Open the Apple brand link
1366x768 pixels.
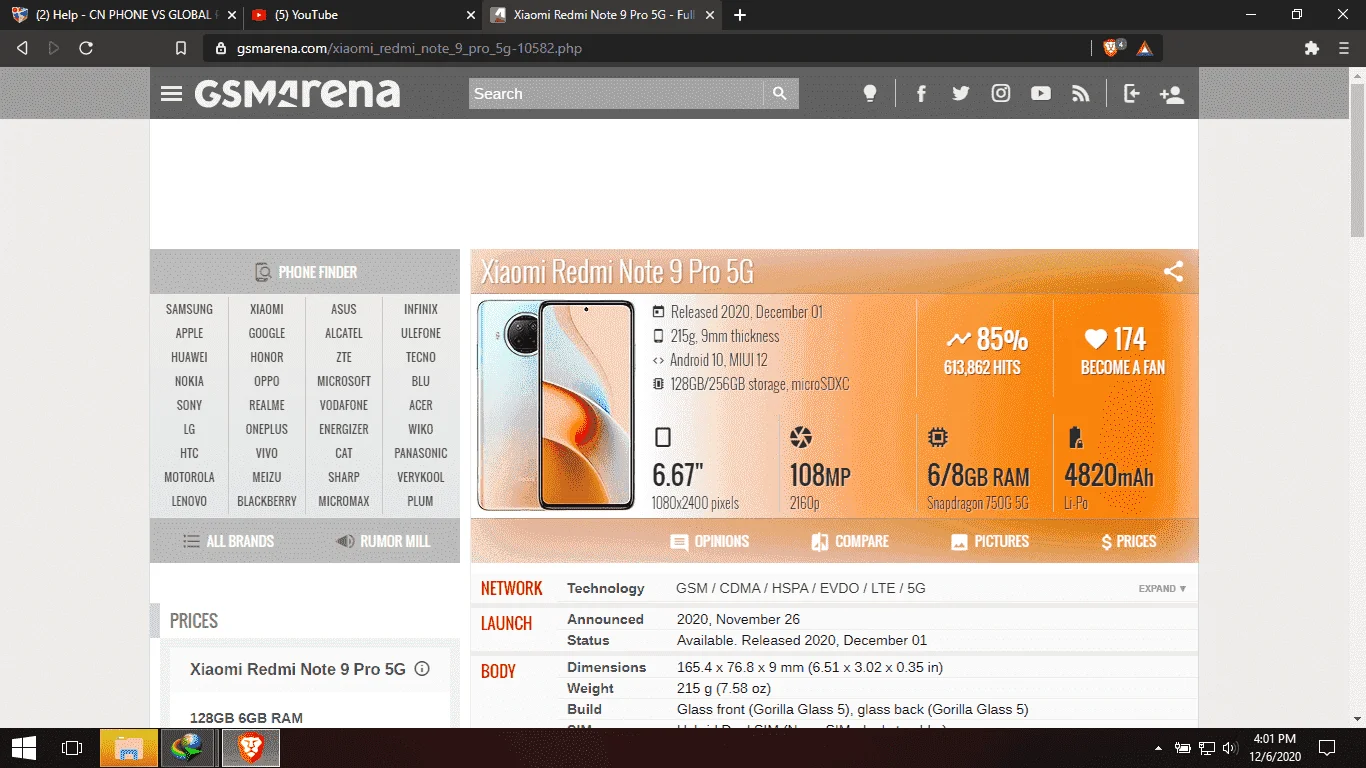(189, 333)
